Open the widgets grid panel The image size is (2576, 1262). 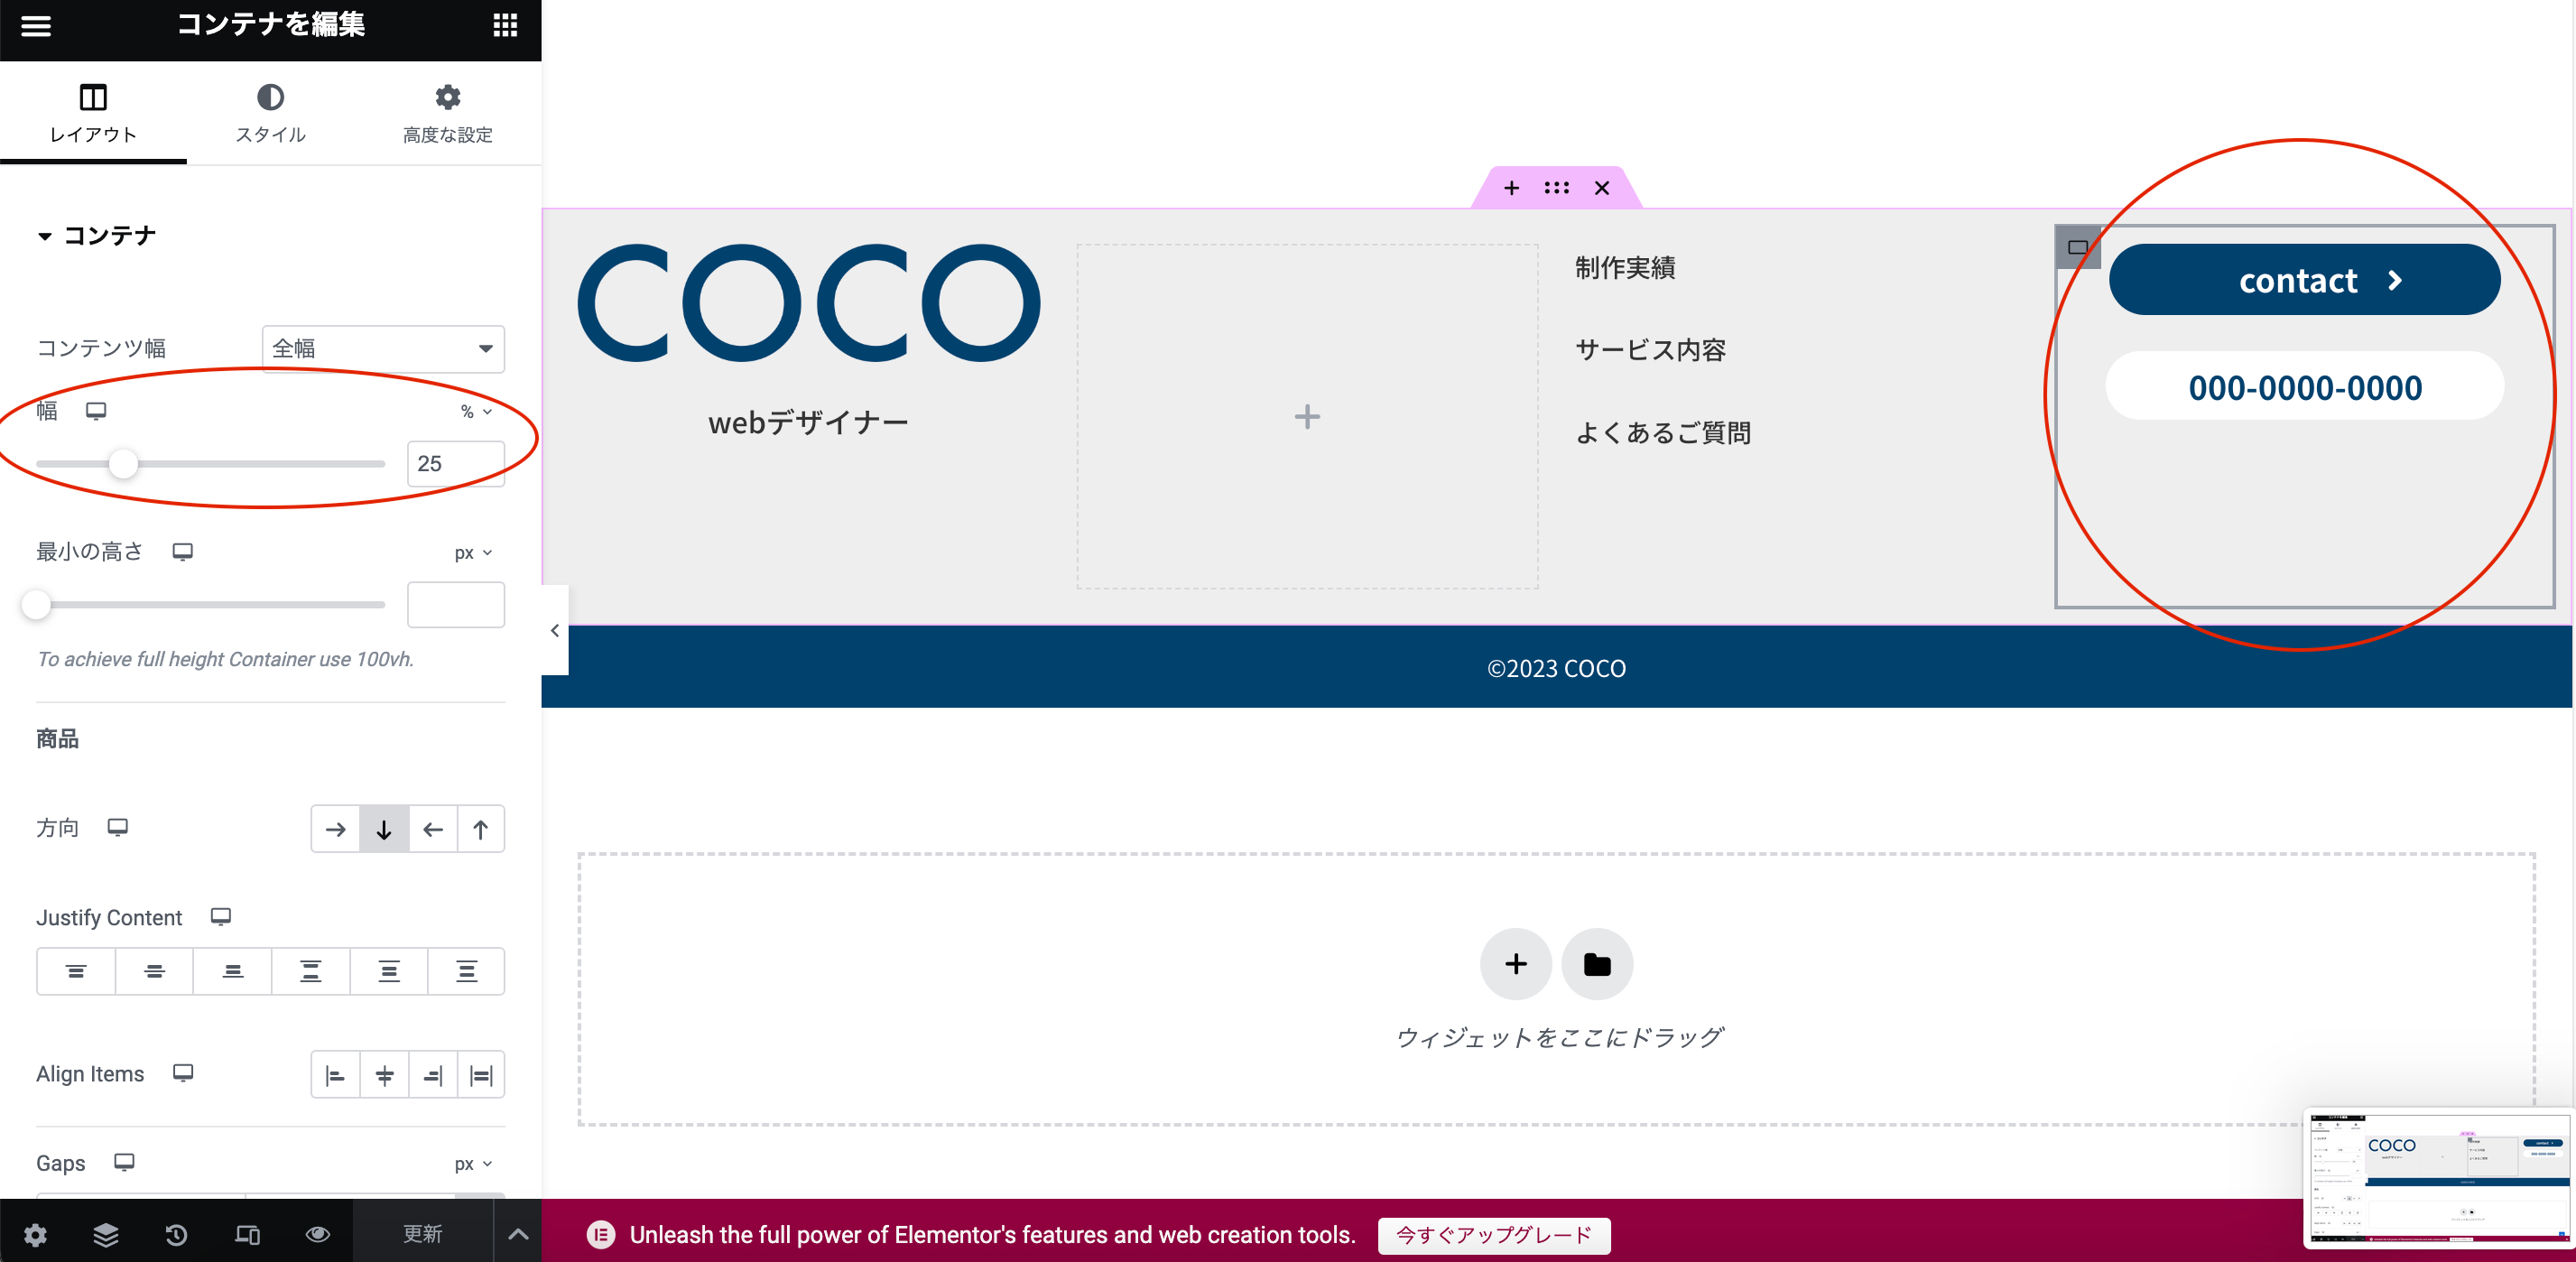tap(505, 26)
